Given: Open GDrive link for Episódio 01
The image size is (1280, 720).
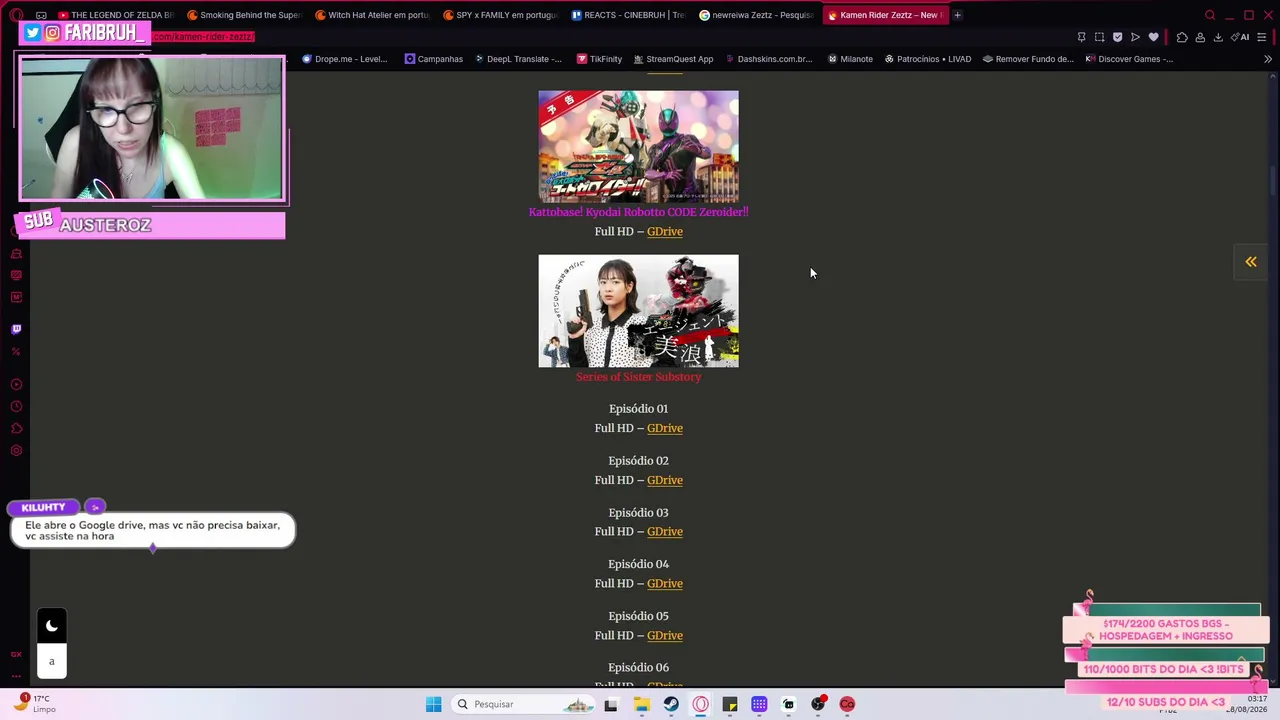Looking at the screenshot, I should (x=664, y=429).
